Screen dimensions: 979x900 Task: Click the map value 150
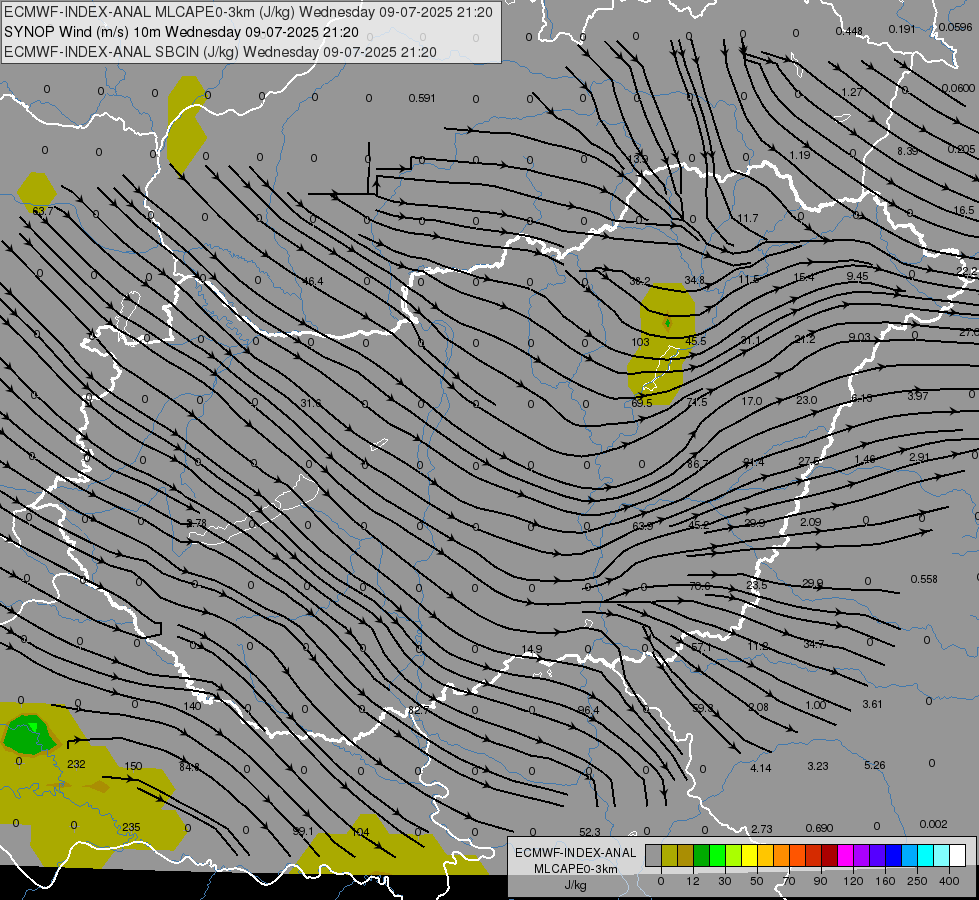click(x=133, y=766)
